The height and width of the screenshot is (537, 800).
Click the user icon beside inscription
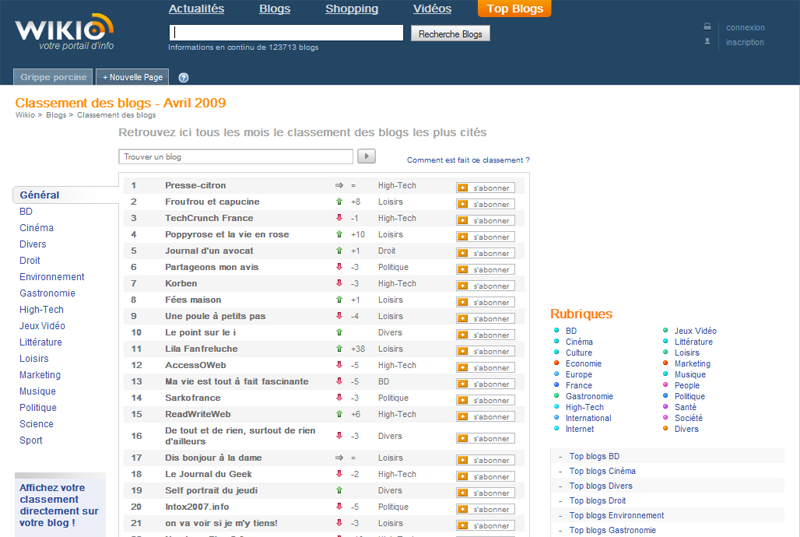pyautogui.click(x=707, y=41)
